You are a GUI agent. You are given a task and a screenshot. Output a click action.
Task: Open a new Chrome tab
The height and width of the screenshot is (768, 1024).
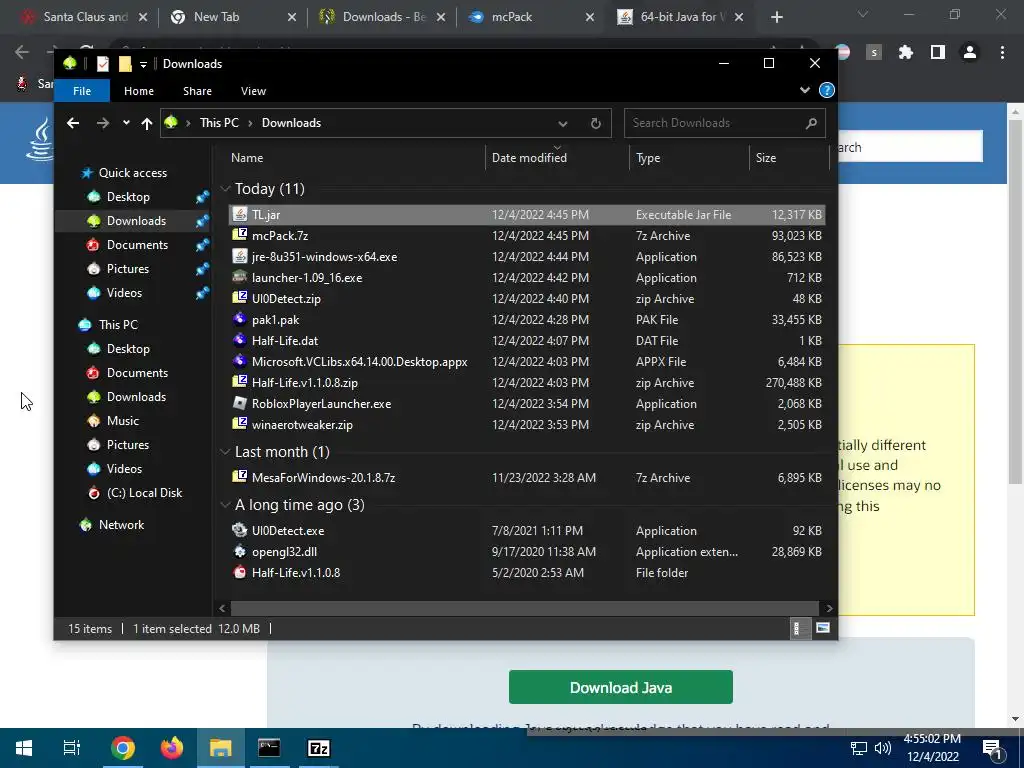[776, 17]
